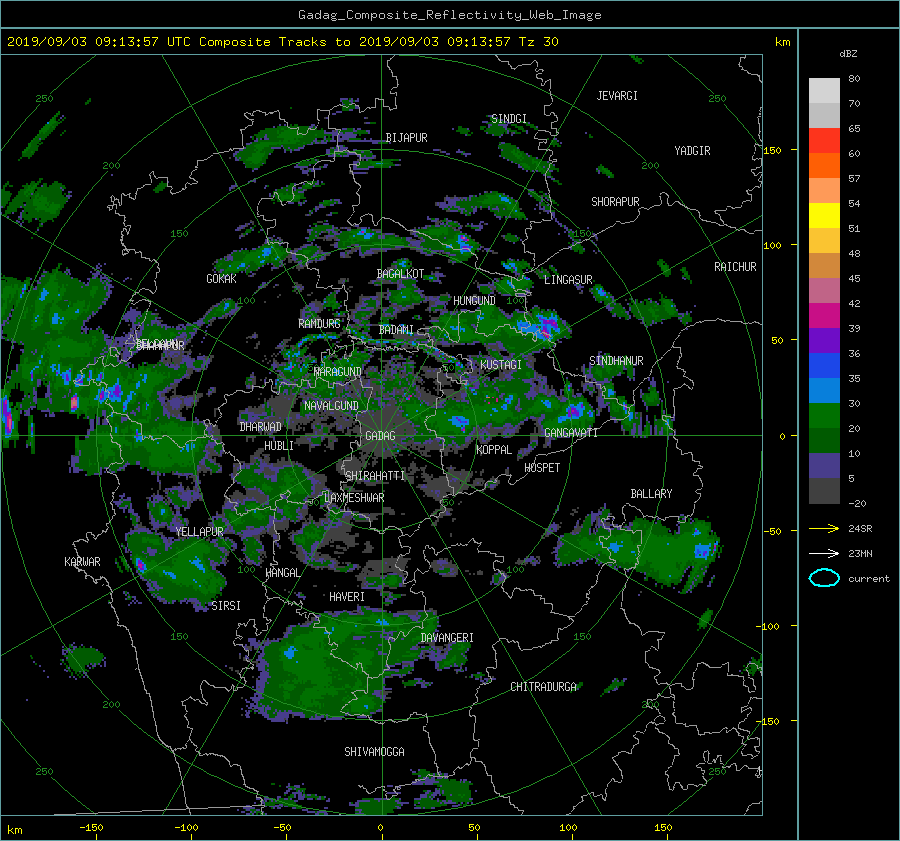Click the UTC Composite Tracks timestamp header
Viewport: 900px width, 841px height.
point(282,42)
